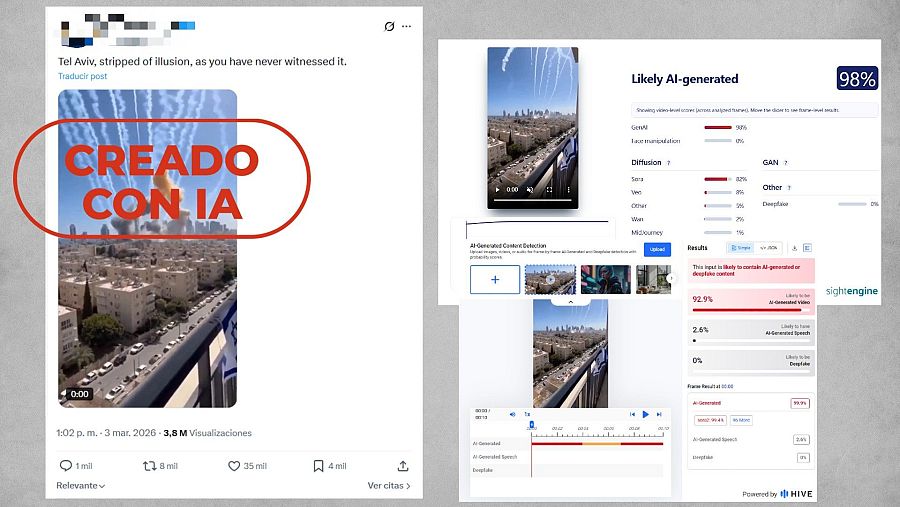
Task: Skip to next frame in the Hive player
Action: pos(659,414)
